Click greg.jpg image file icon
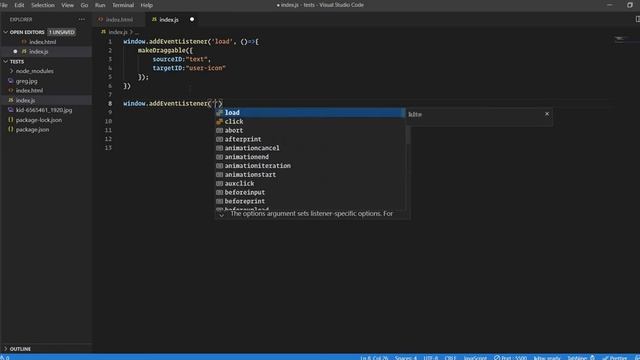 click(x=11, y=81)
